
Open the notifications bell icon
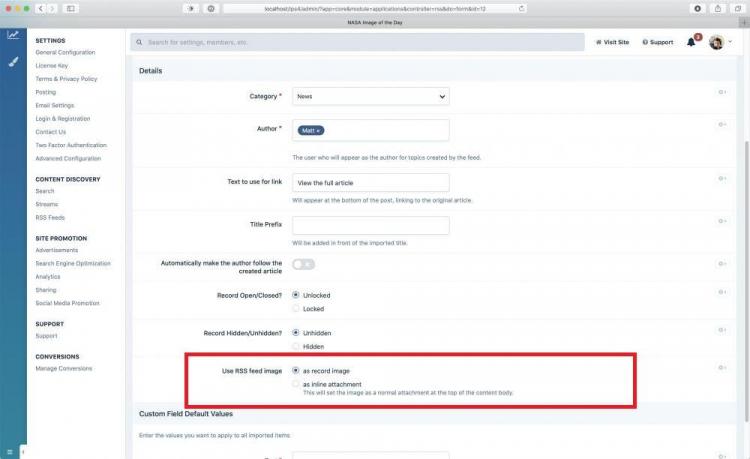pos(691,42)
